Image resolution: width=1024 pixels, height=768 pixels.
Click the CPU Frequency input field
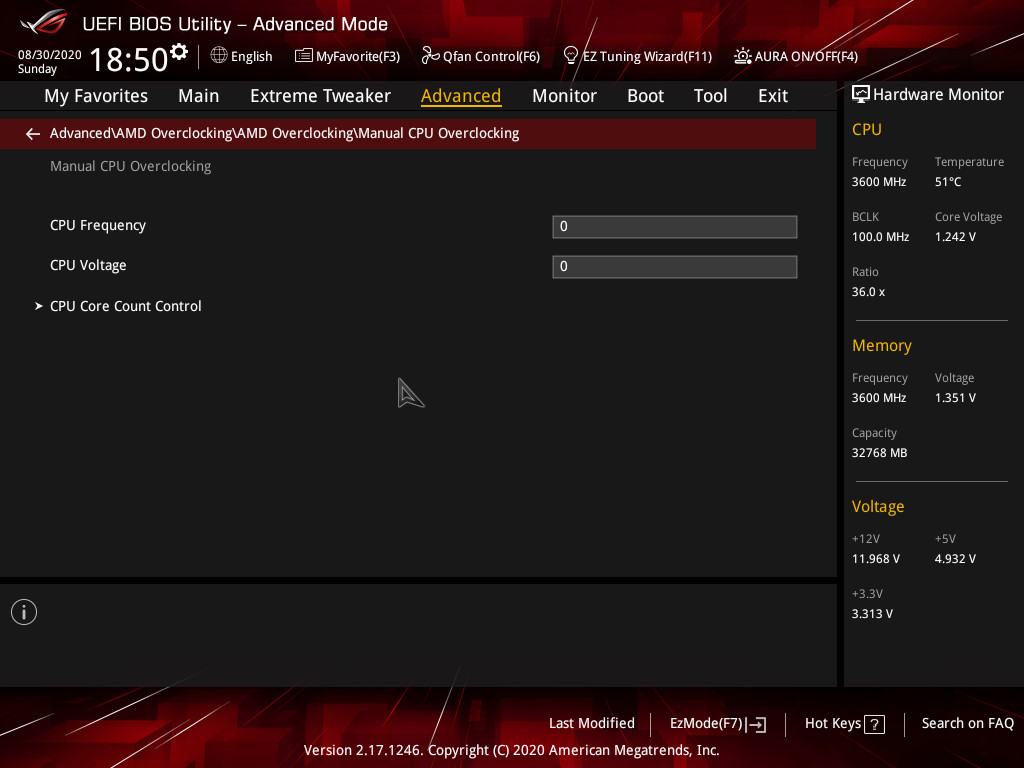click(675, 227)
